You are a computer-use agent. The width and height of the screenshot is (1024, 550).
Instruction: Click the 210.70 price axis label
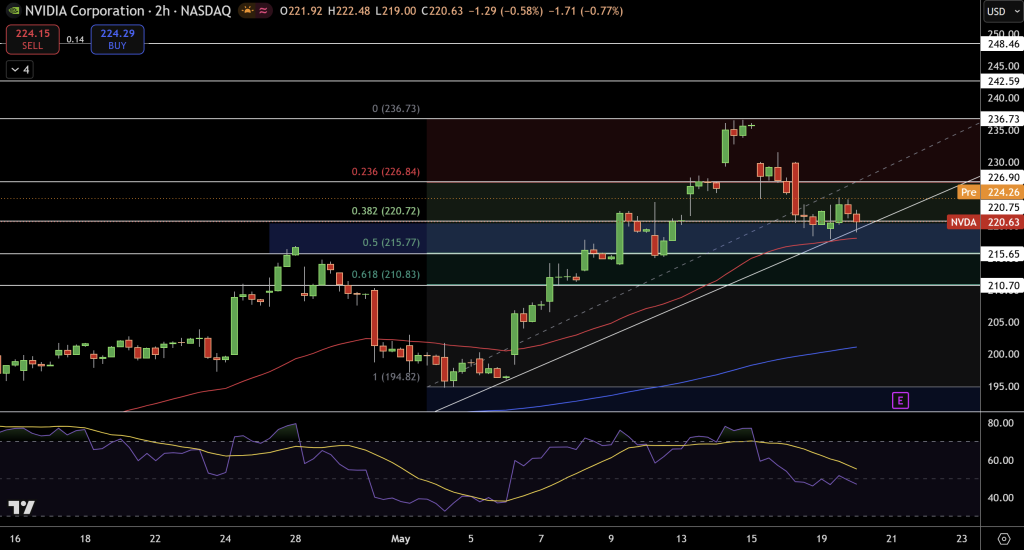1002,285
